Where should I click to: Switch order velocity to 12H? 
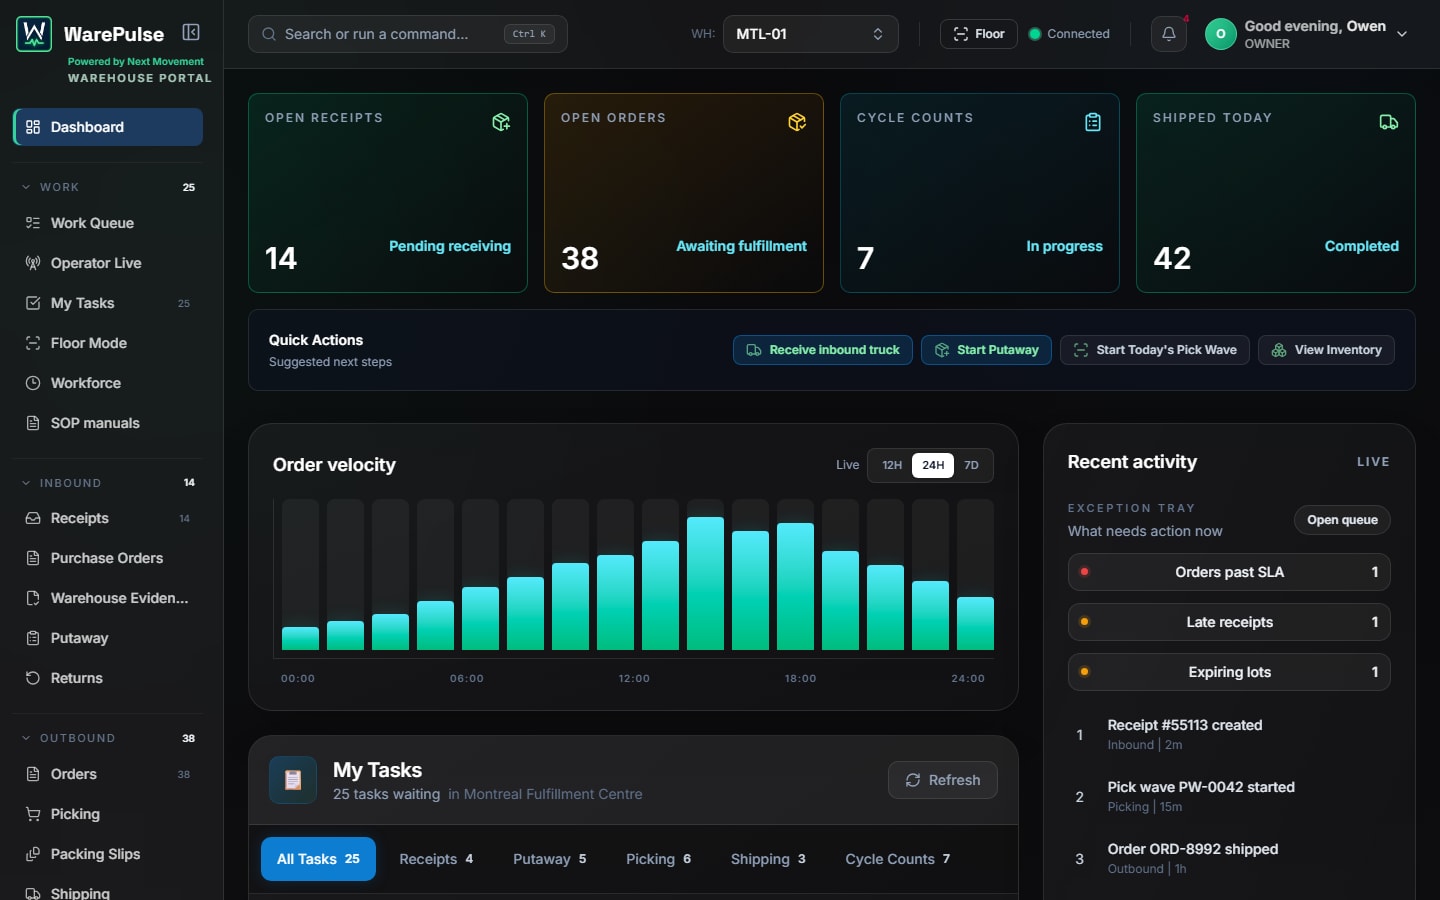[x=892, y=465]
